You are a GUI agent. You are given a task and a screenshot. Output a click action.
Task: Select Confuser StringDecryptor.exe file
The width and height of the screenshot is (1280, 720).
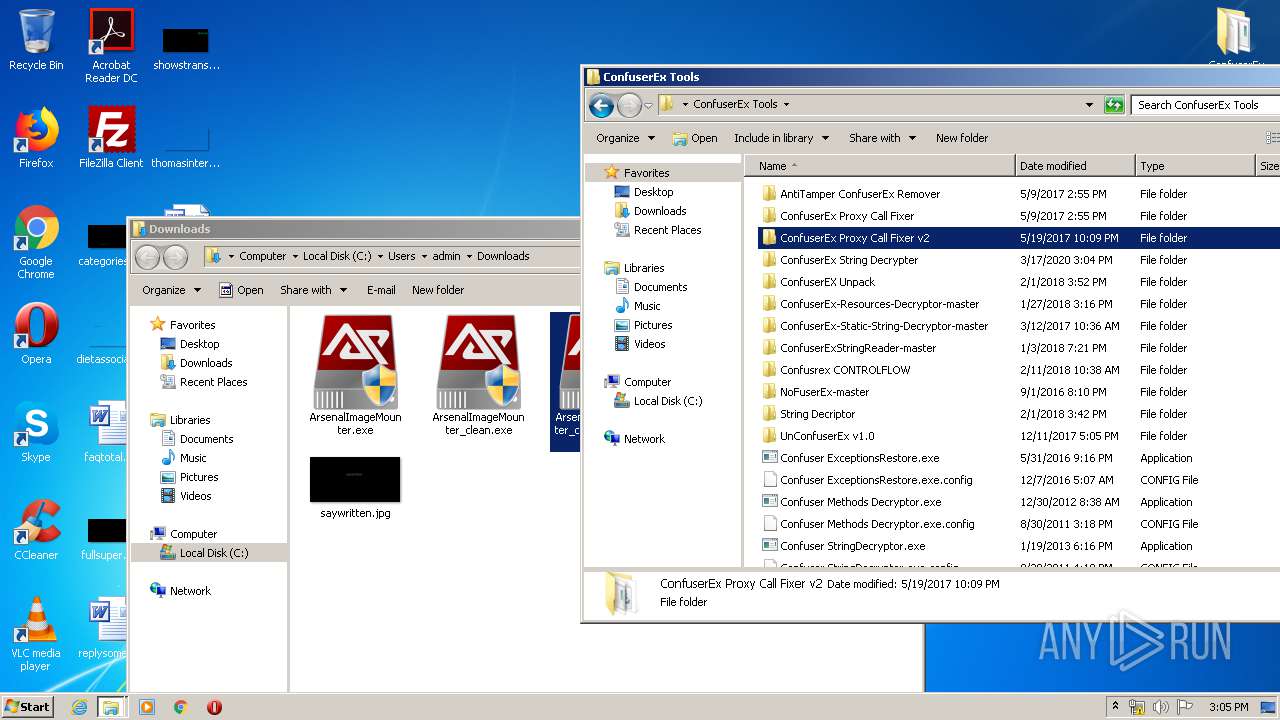click(852, 546)
